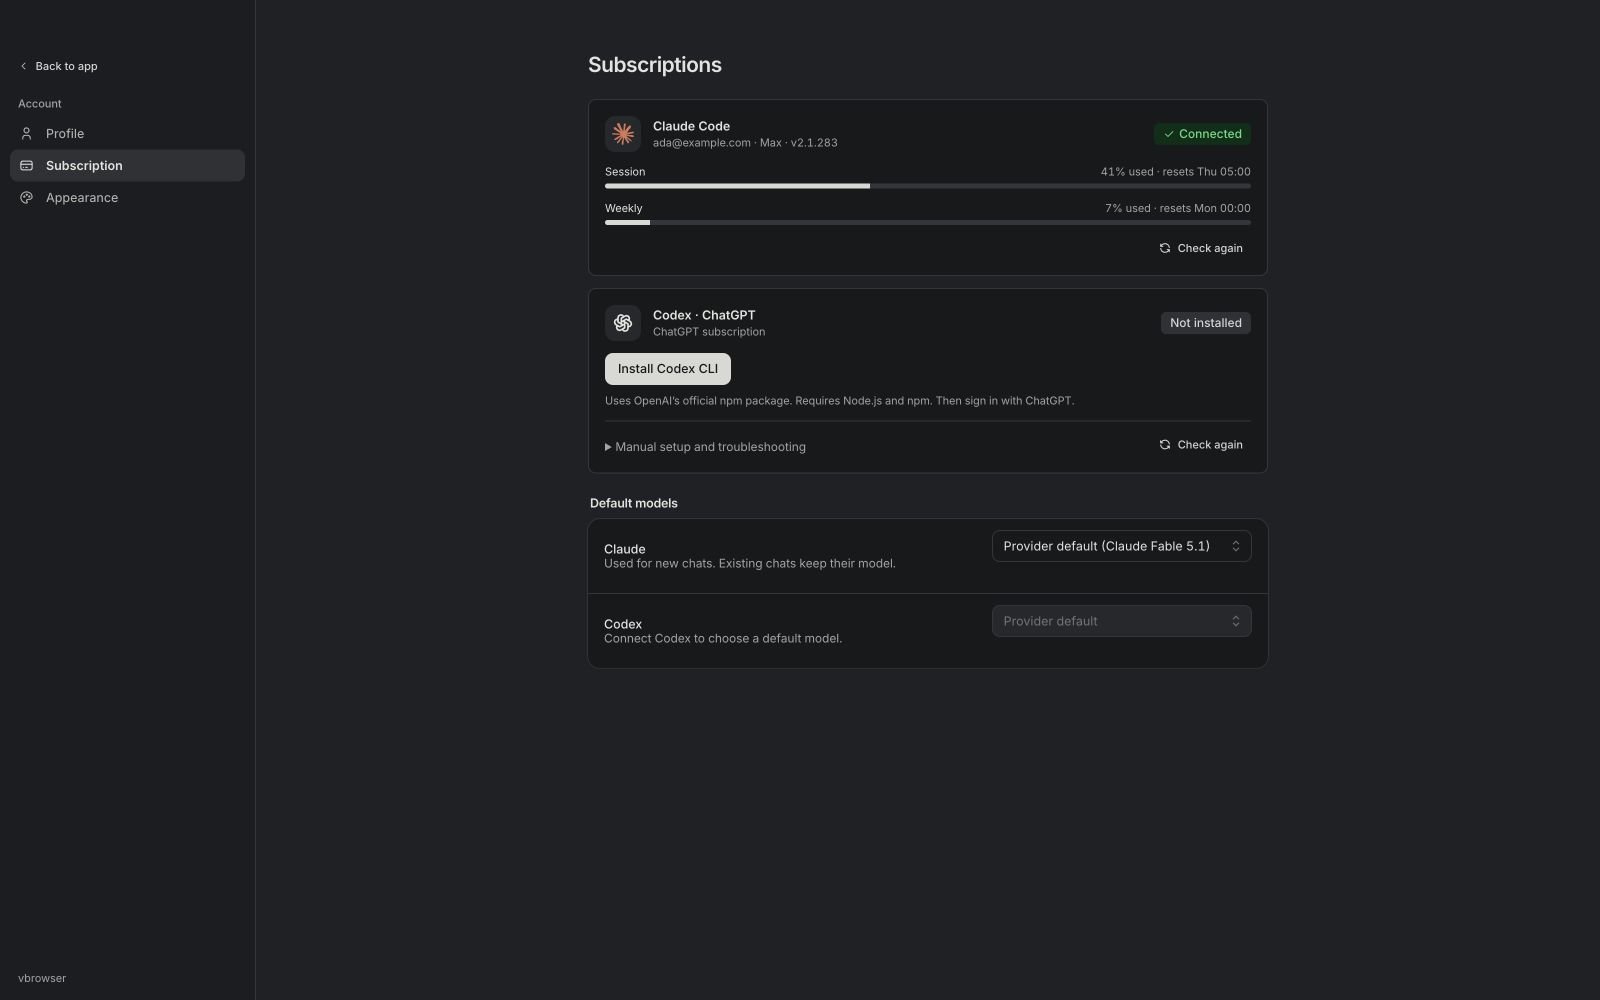Screen dimensions: 1600x1000
Task: Click the Not installed status badge
Action: pos(1206,323)
